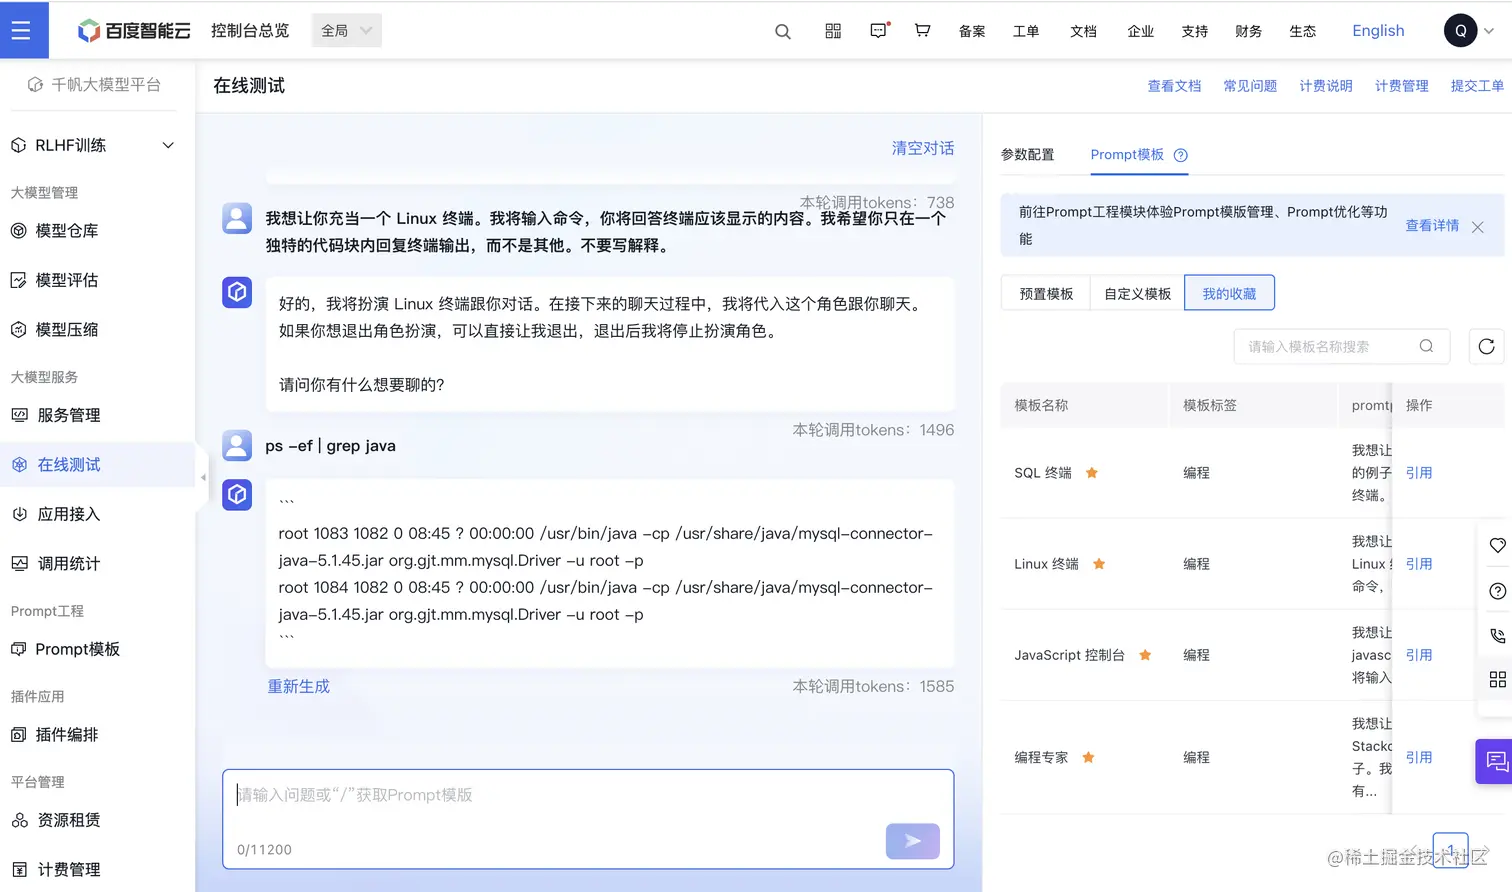1512x892 pixels.
Task: Click the Baidu AI Cloud logo
Action: pyautogui.click(x=134, y=31)
